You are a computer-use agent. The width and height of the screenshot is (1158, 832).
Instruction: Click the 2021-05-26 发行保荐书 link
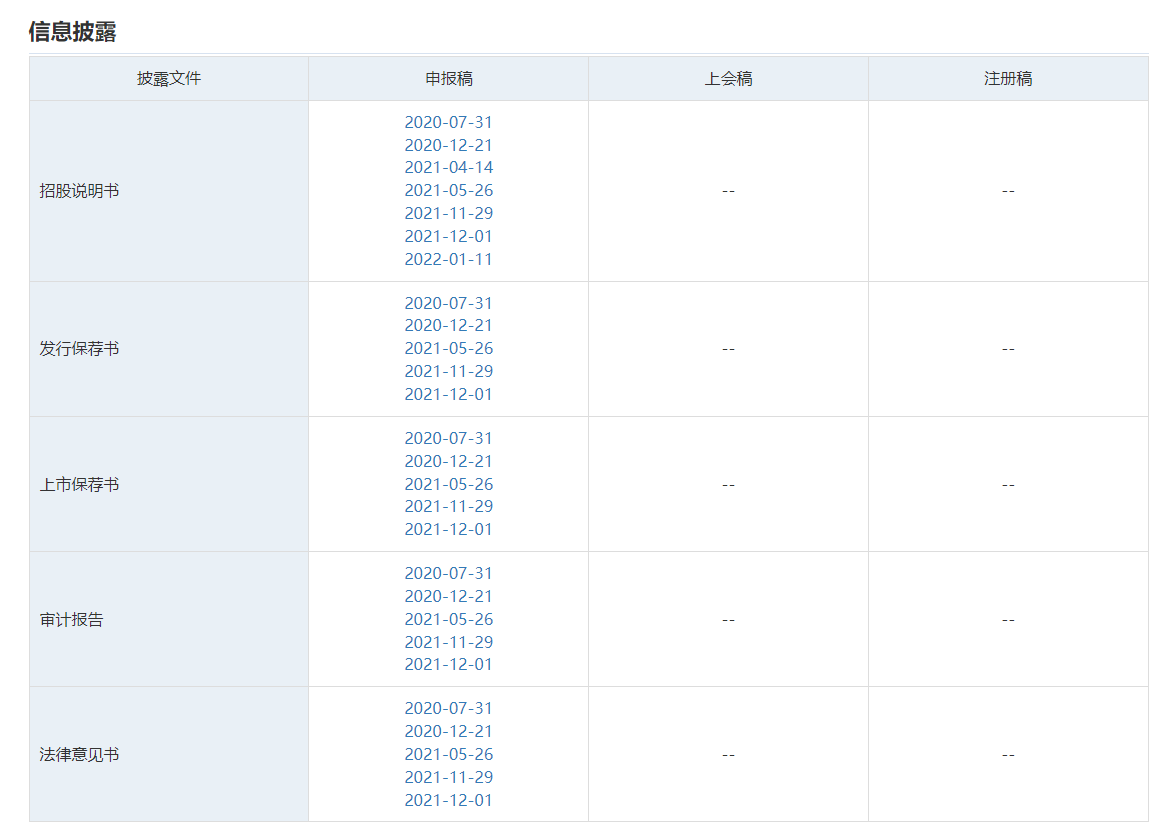tap(448, 348)
